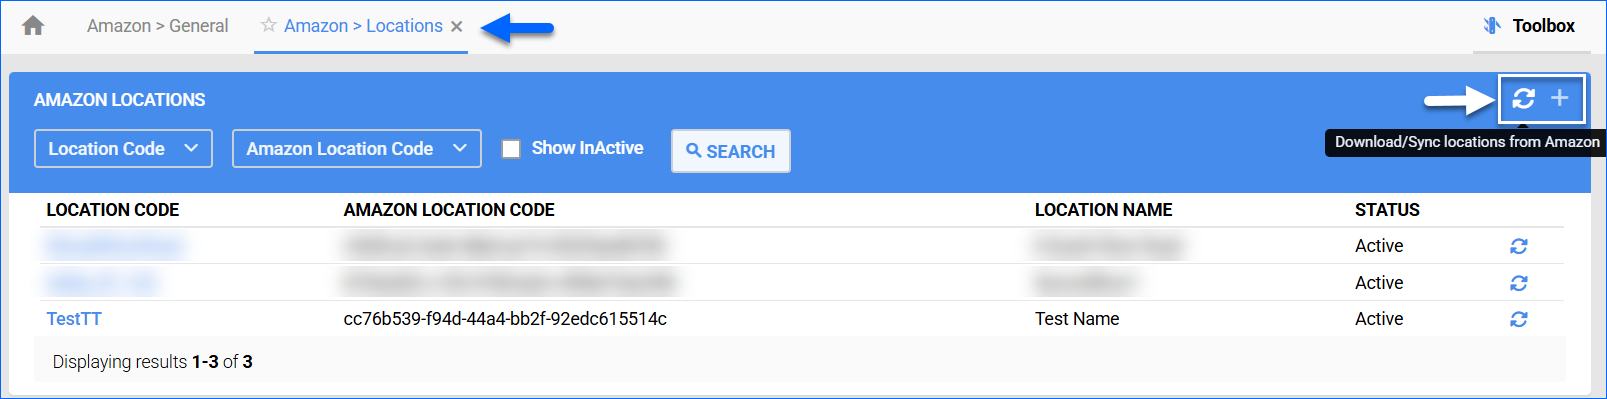The height and width of the screenshot is (399, 1607).
Task: Go to the home icon
Action: tap(33, 26)
